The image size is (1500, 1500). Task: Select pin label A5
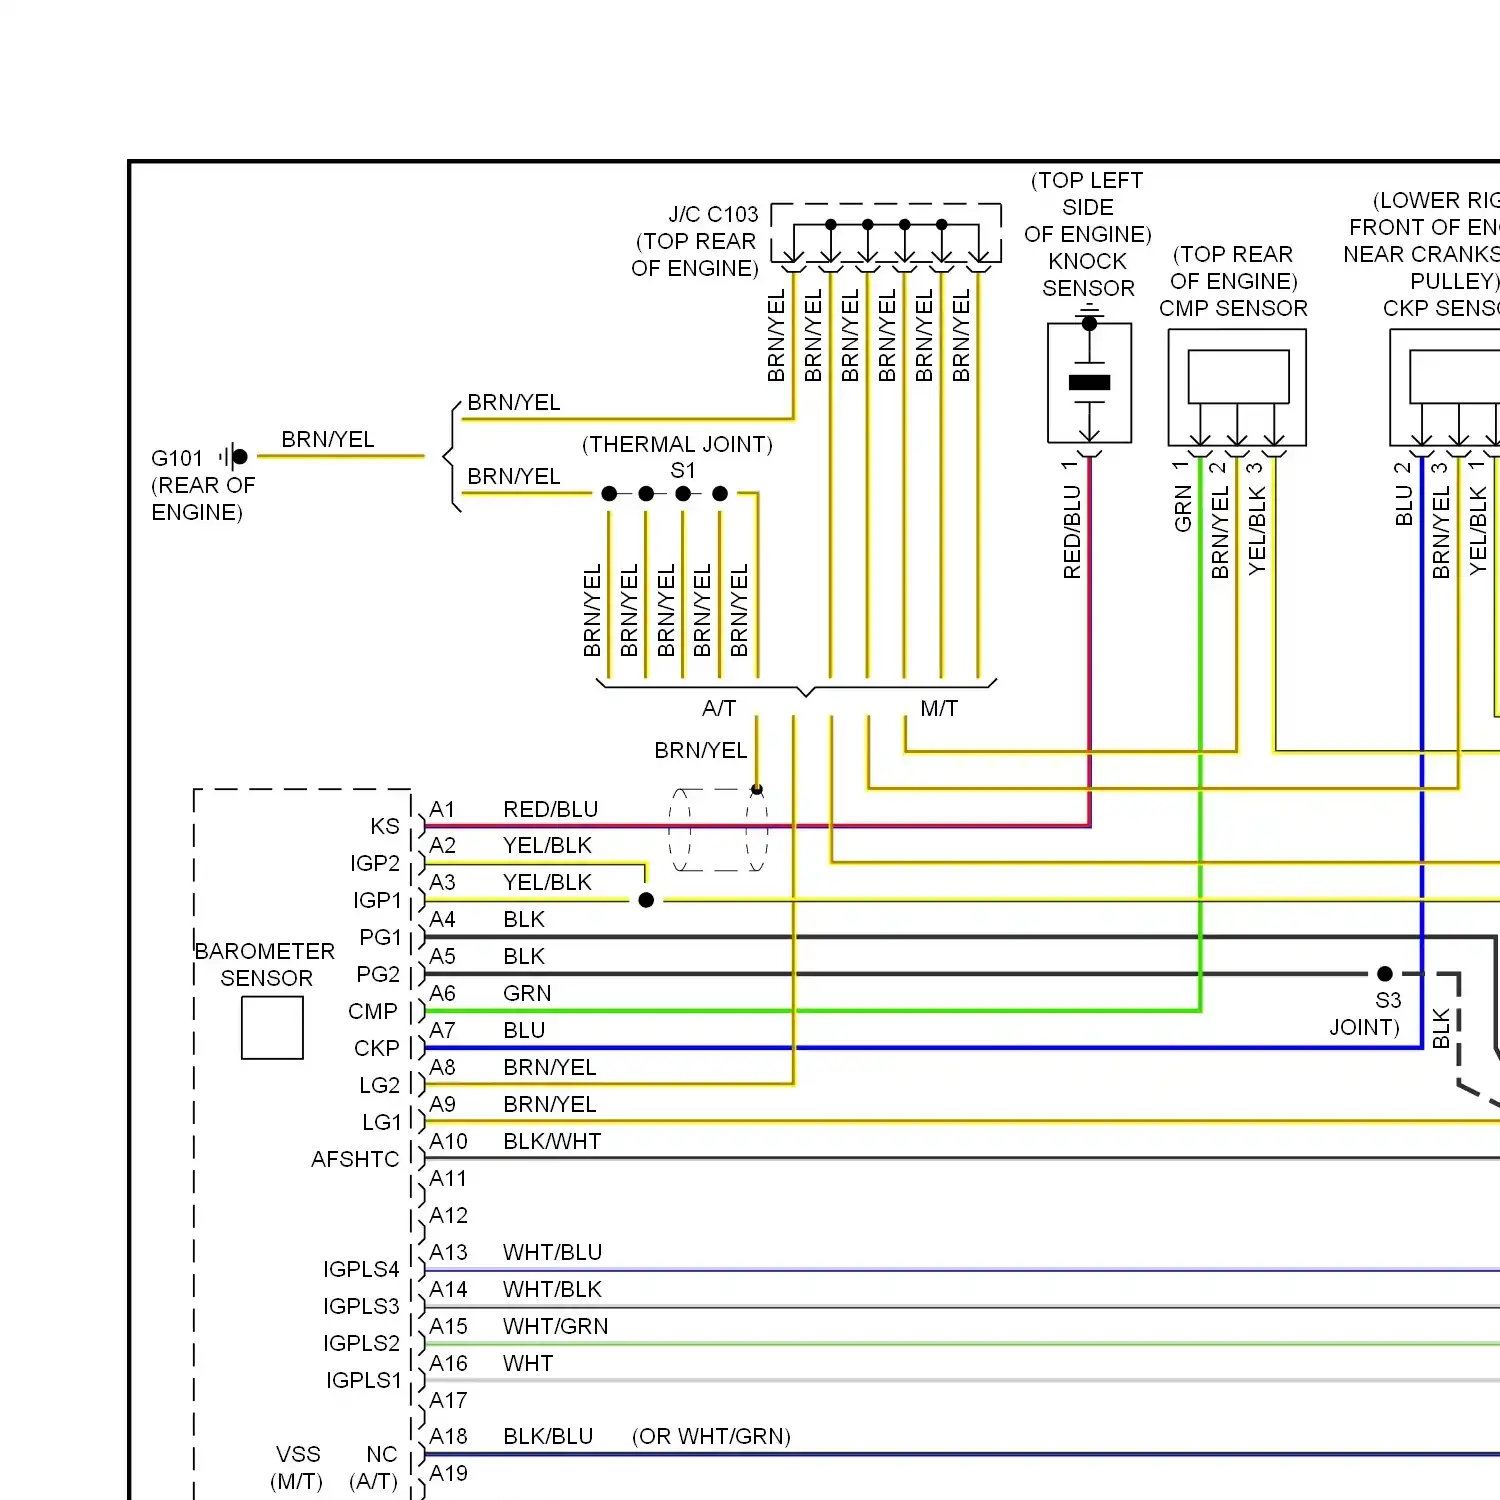coord(442,957)
